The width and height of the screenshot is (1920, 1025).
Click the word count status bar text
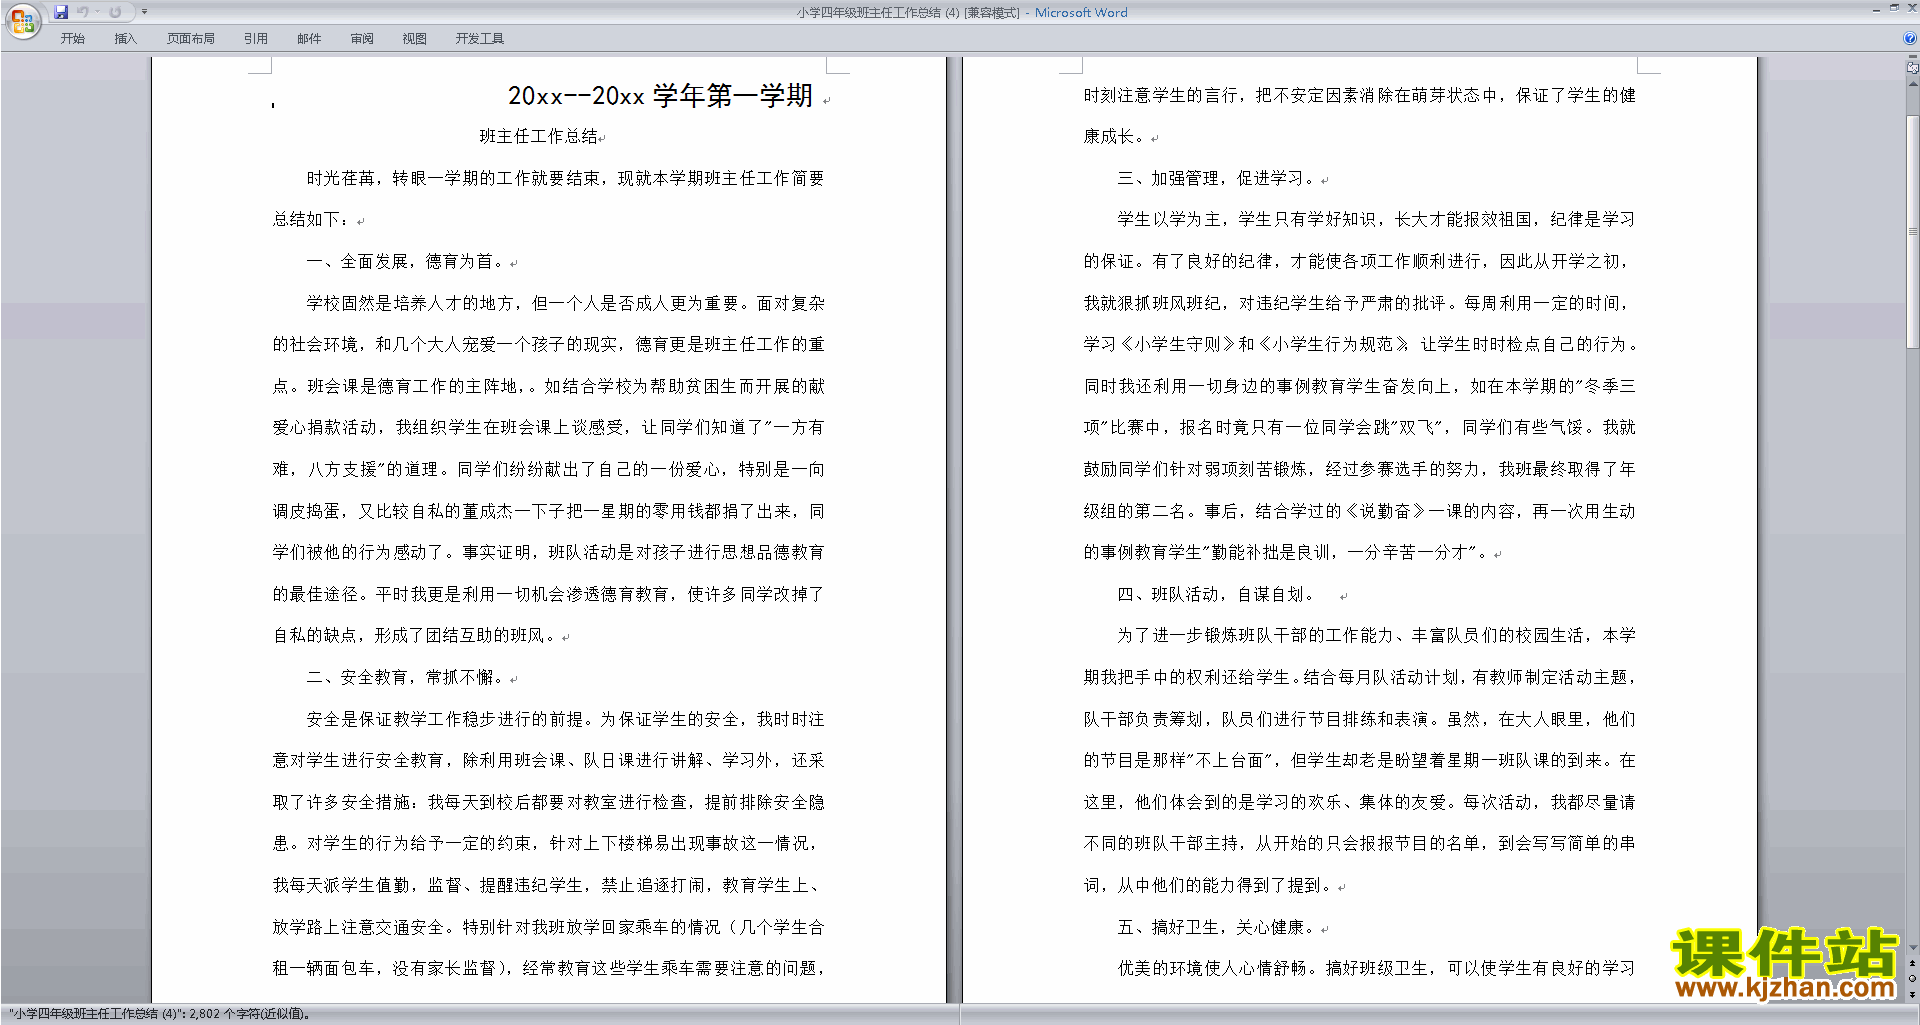pyautogui.click(x=160, y=1014)
